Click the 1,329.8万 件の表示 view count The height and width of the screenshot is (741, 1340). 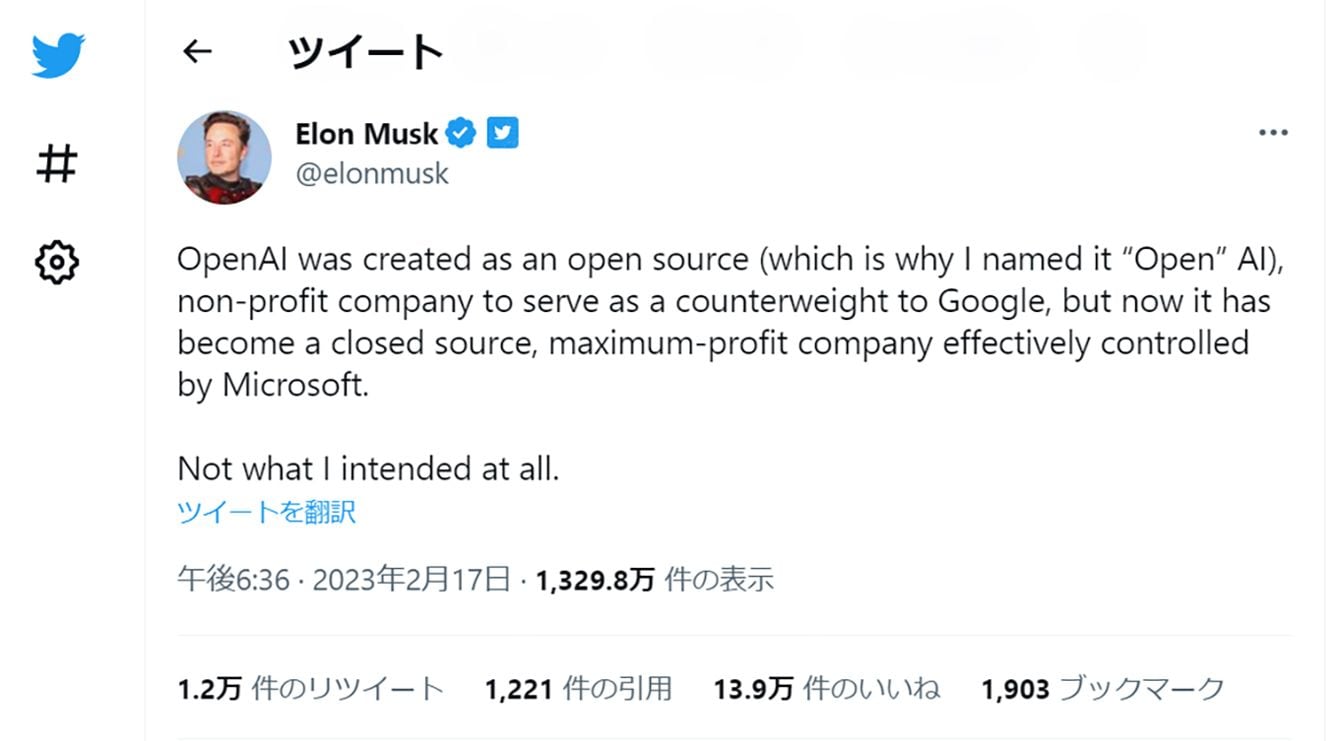click(x=655, y=579)
